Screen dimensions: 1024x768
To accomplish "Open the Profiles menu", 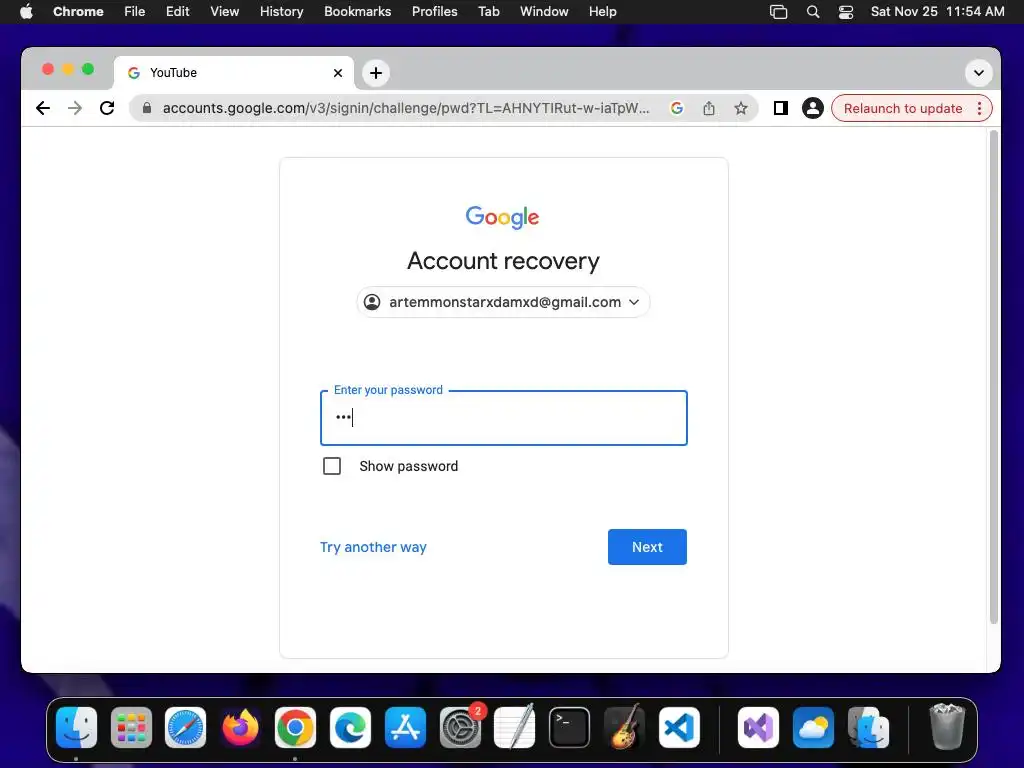I will click(x=434, y=12).
